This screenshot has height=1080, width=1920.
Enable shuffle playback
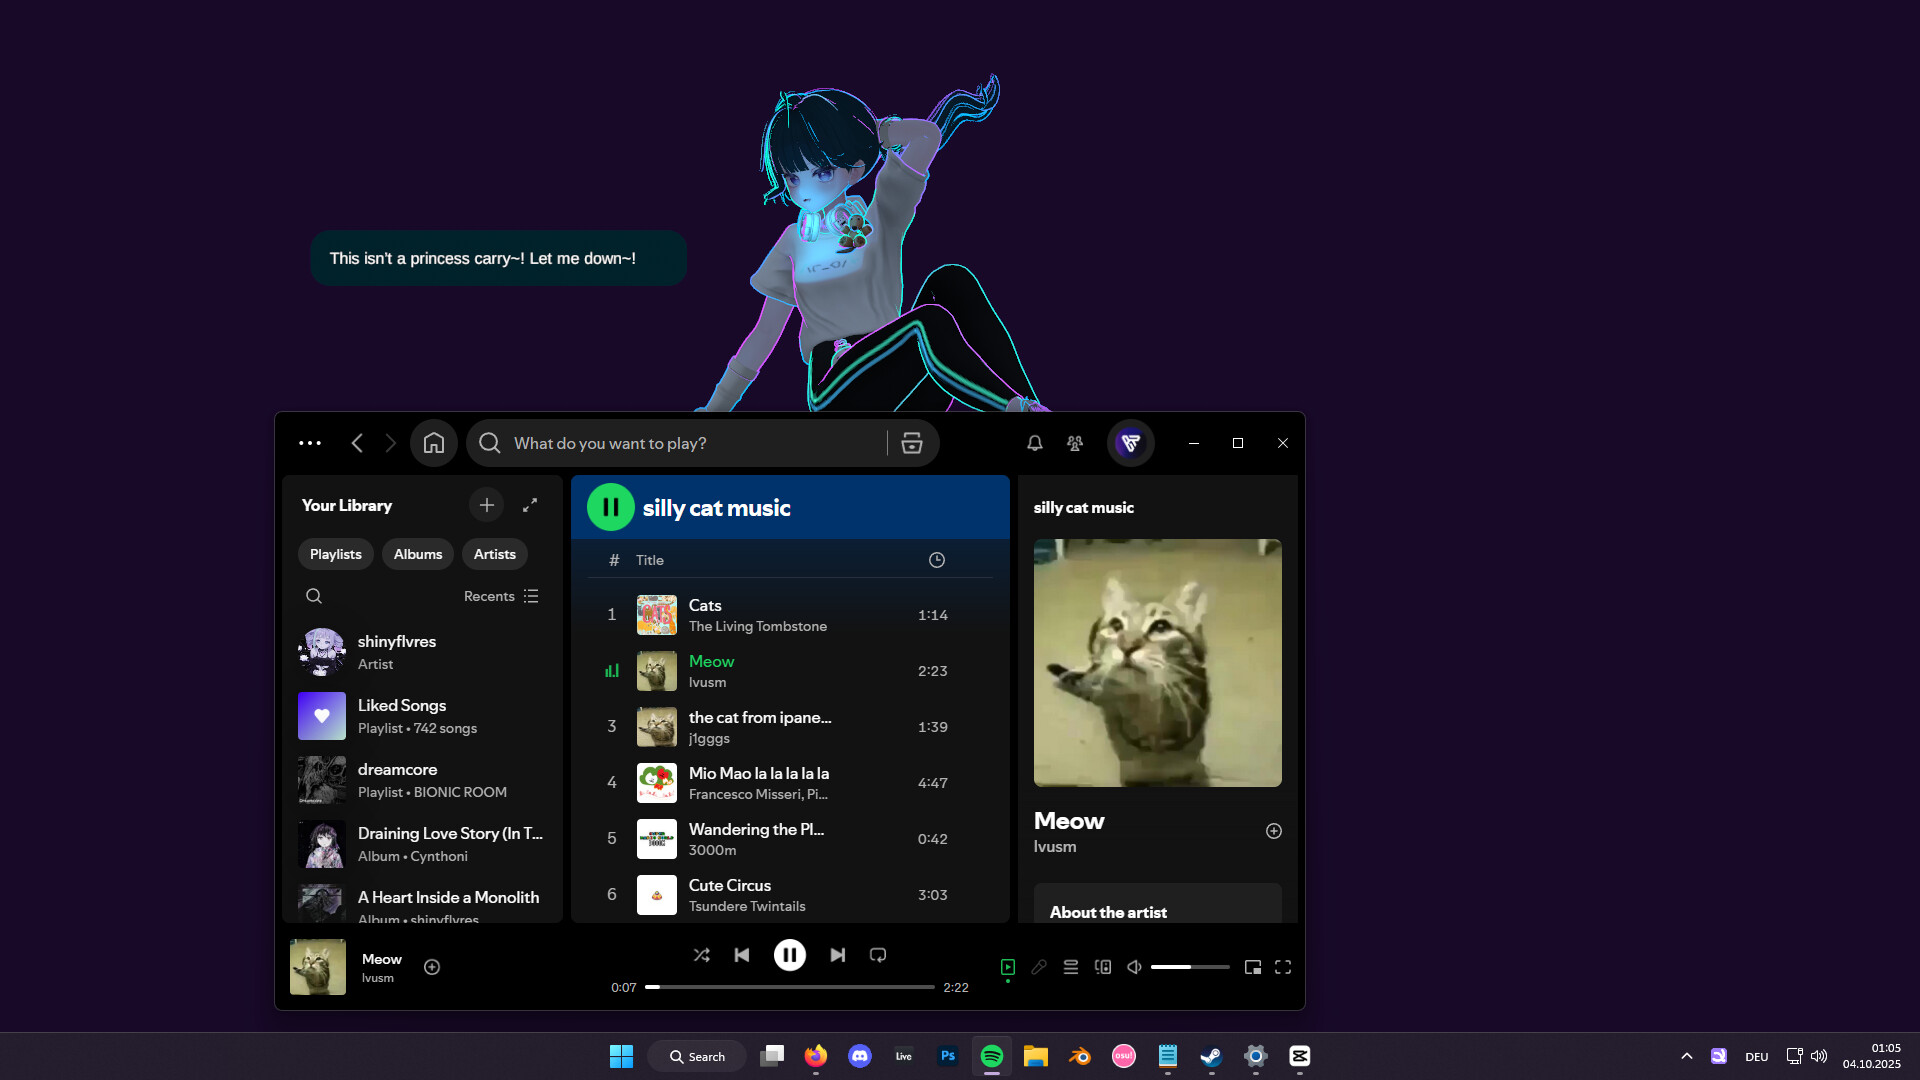[x=701, y=955]
